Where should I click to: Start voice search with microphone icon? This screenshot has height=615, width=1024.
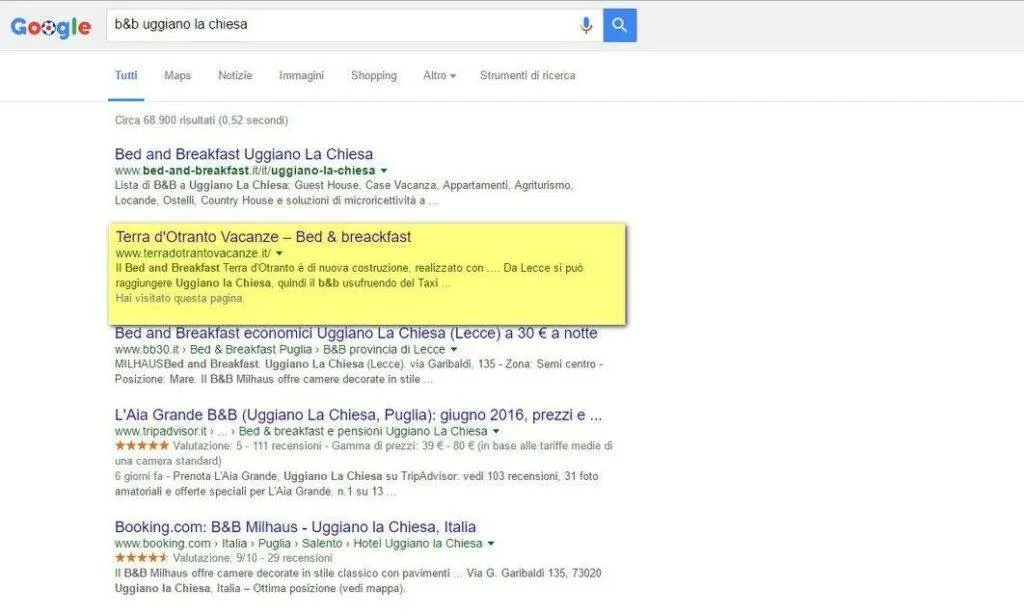pyautogui.click(x=586, y=25)
